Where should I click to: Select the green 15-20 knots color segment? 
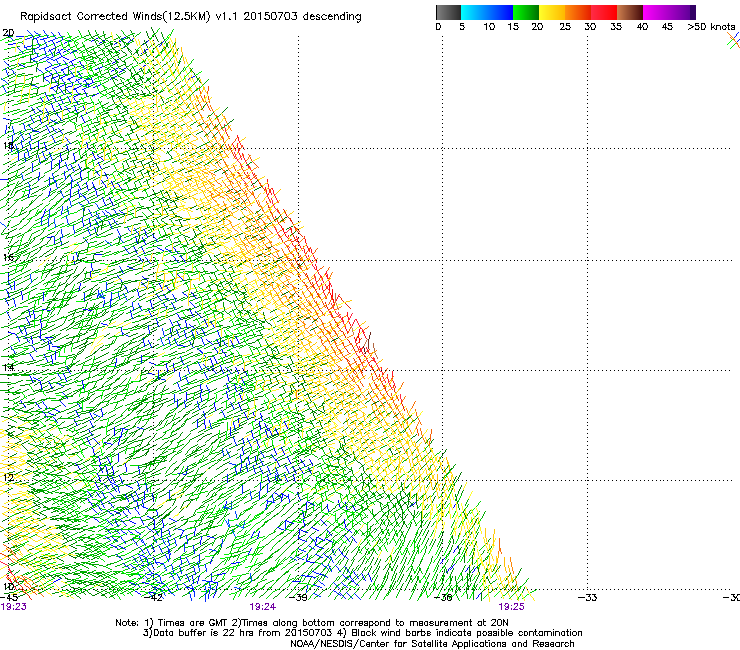[526, 12]
